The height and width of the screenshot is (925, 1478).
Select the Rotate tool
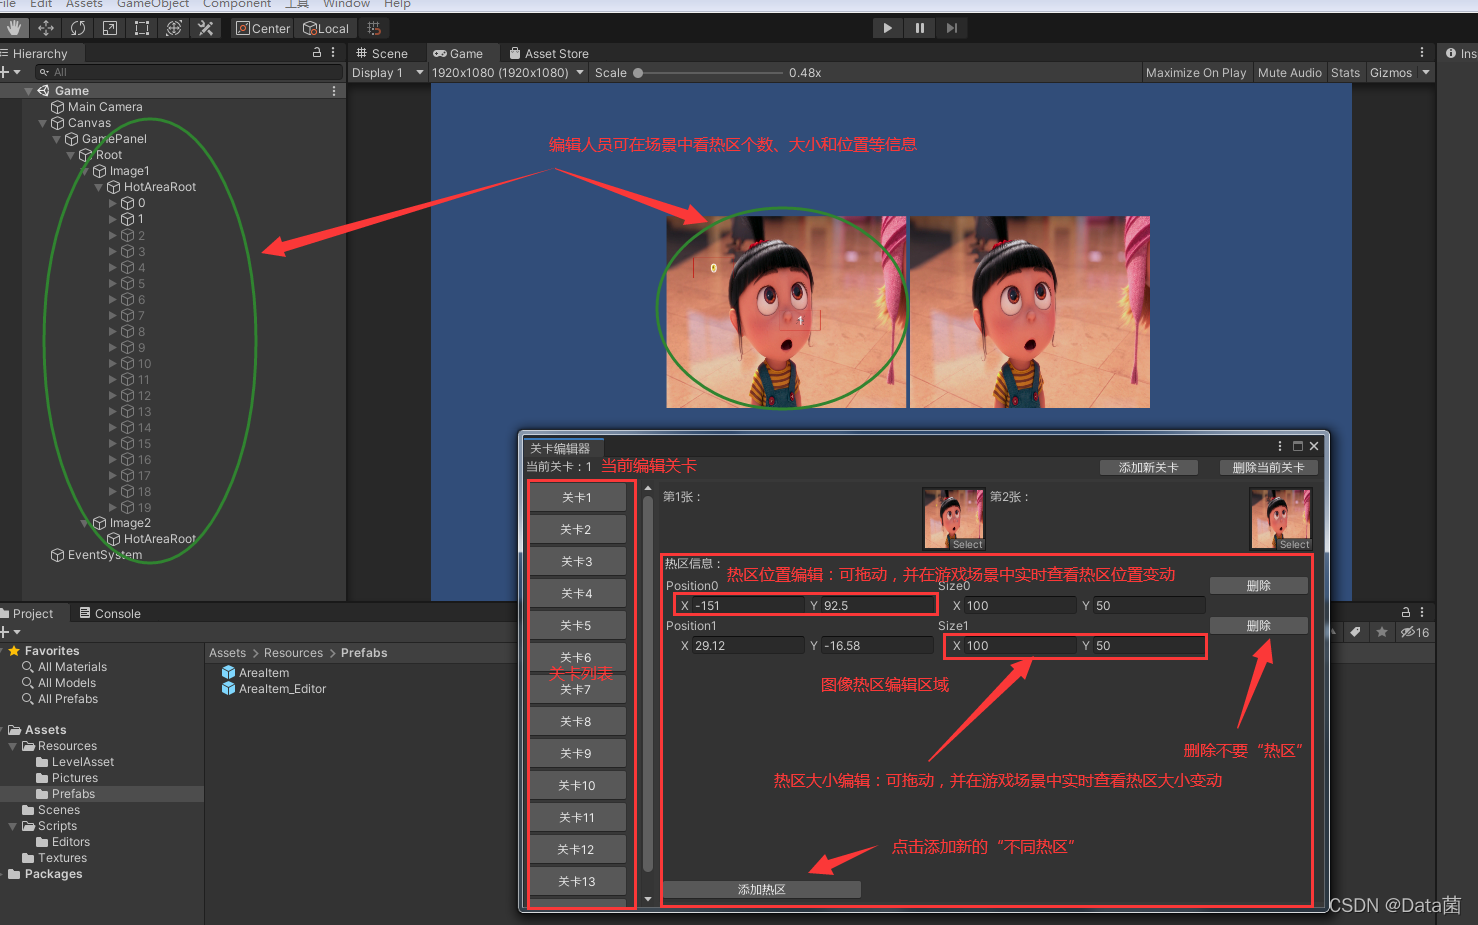click(78, 28)
